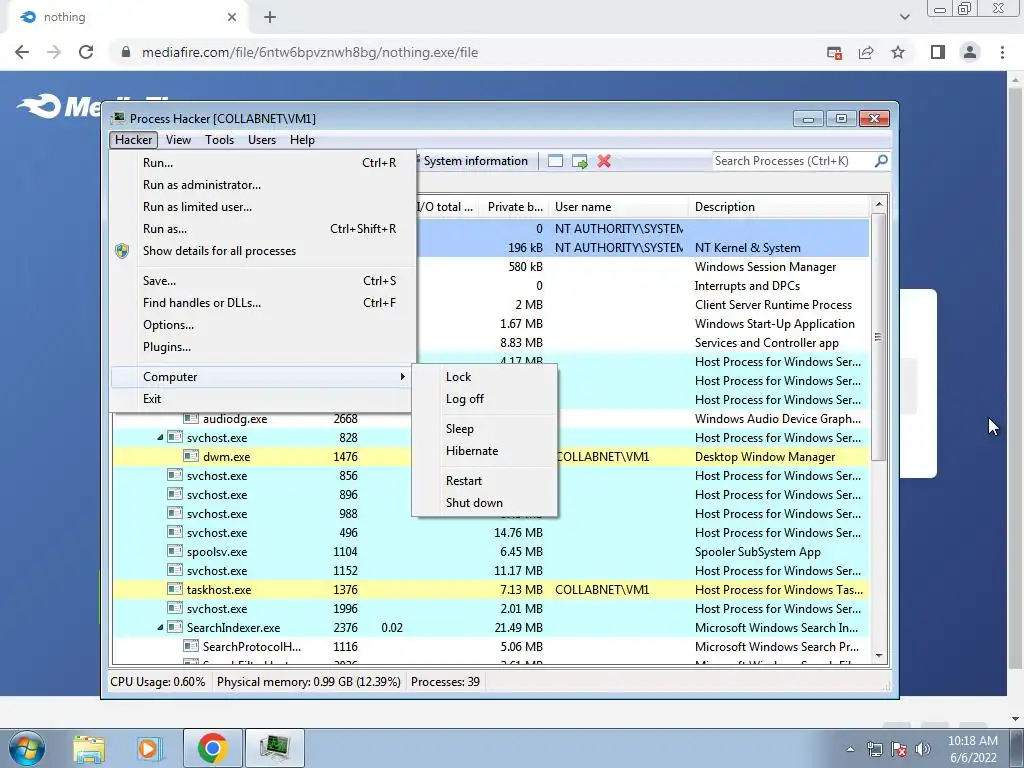Select dwm.exe process icon

coord(191,456)
